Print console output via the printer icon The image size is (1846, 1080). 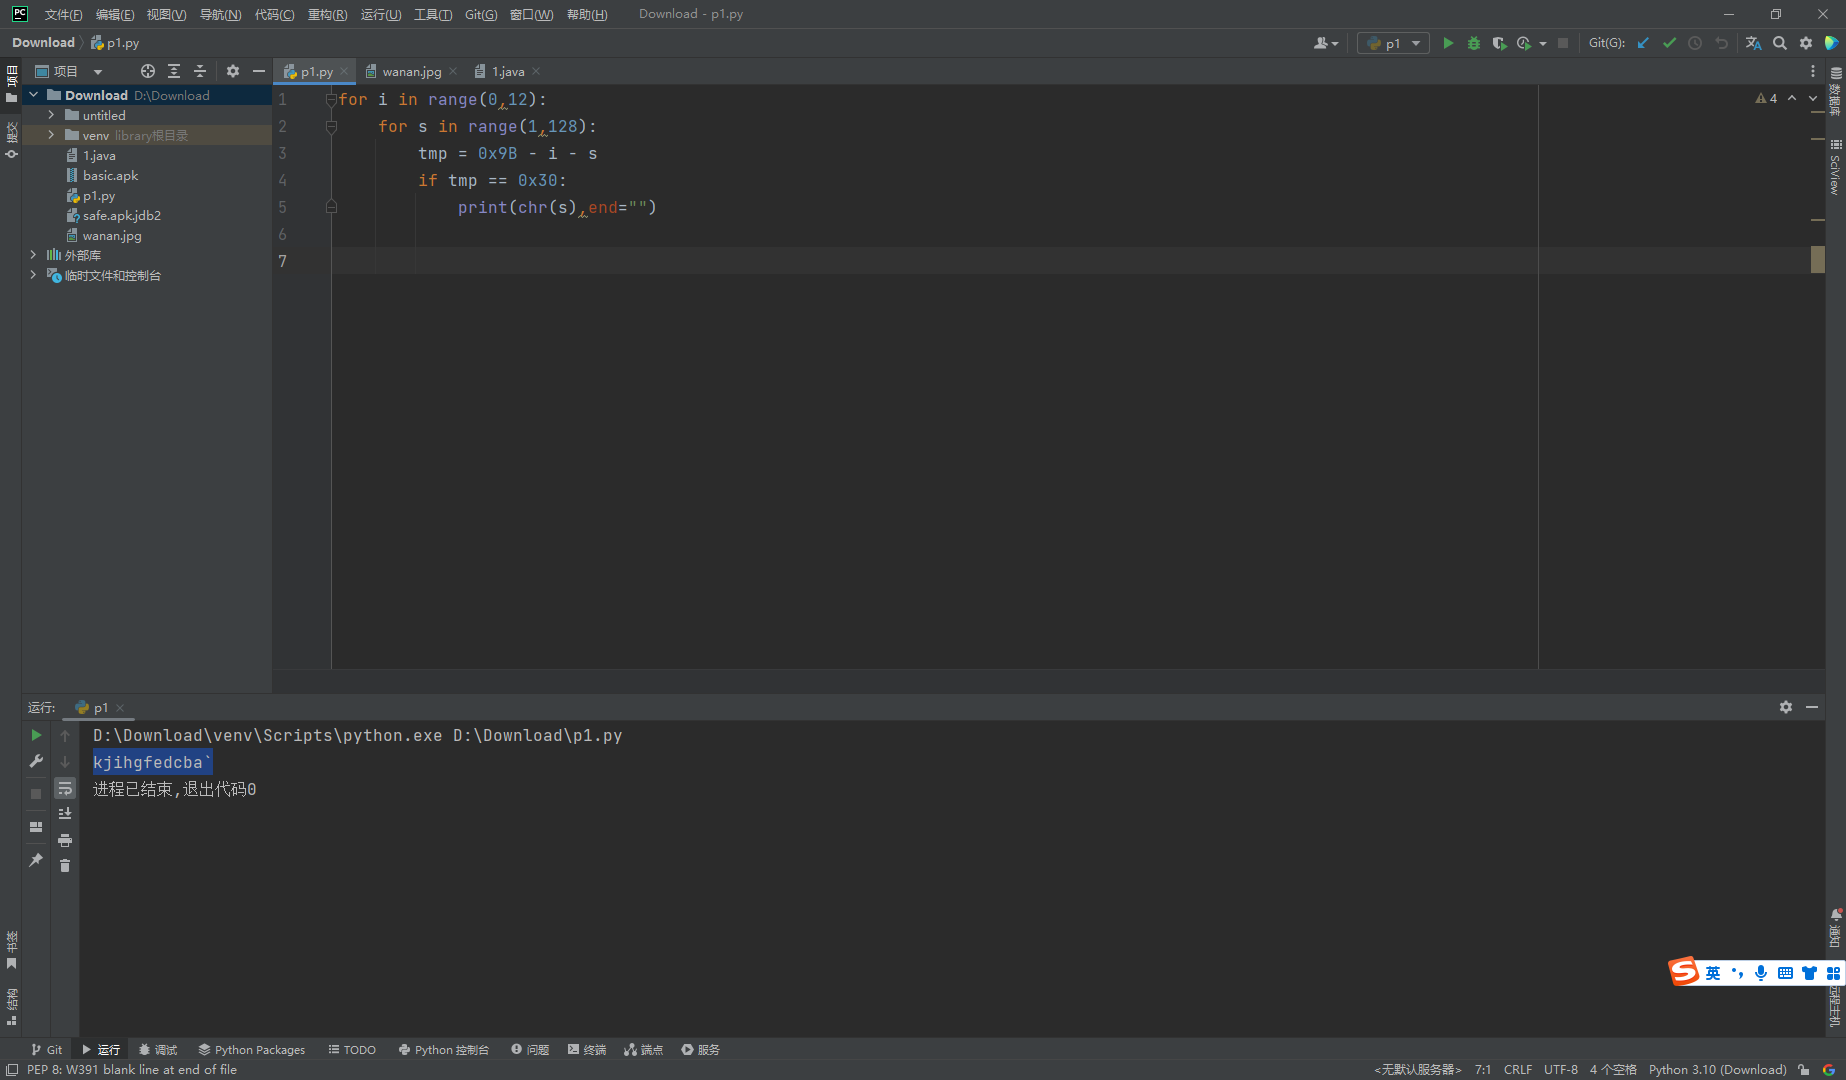coord(65,840)
